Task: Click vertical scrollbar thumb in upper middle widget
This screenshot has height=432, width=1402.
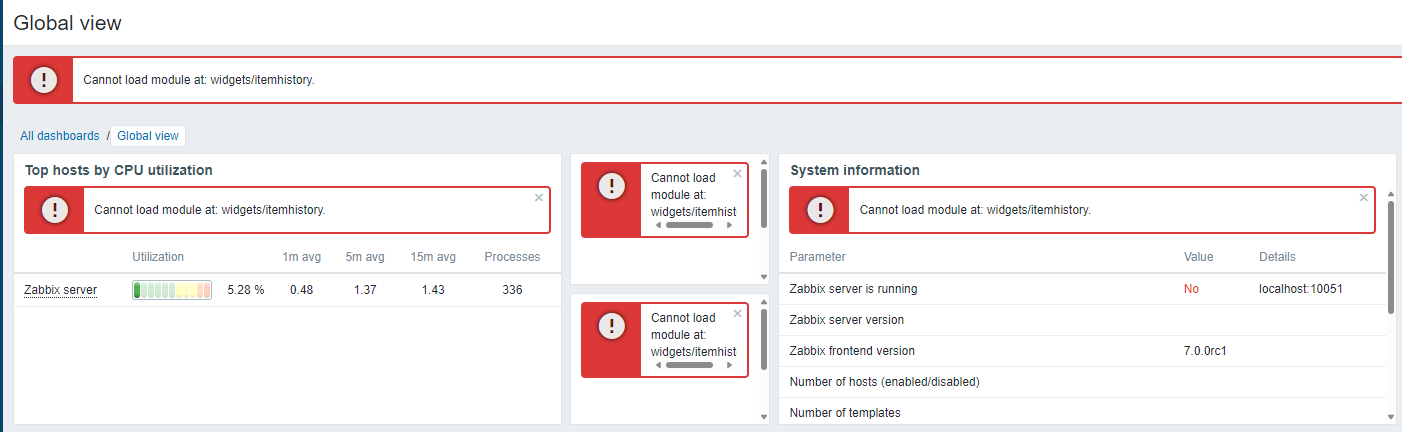Action: pyautogui.click(x=764, y=198)
